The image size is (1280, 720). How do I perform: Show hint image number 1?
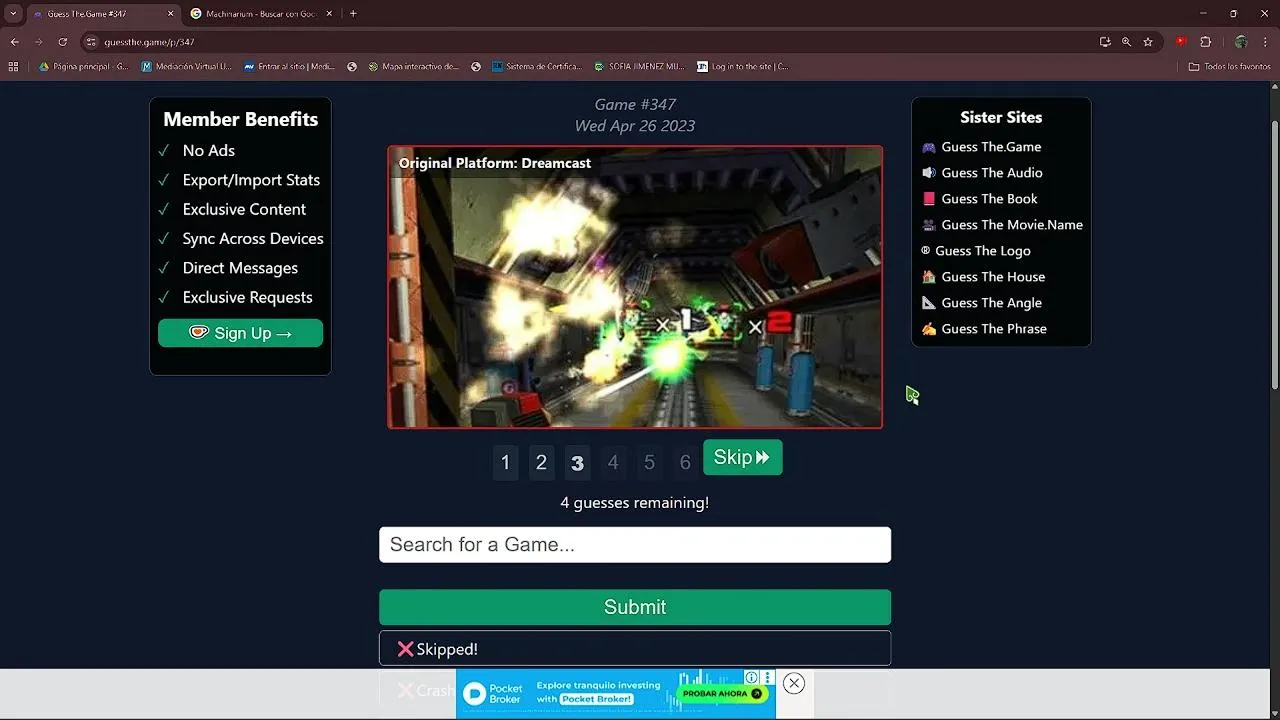pyautogui.click(x=505, y=462)
